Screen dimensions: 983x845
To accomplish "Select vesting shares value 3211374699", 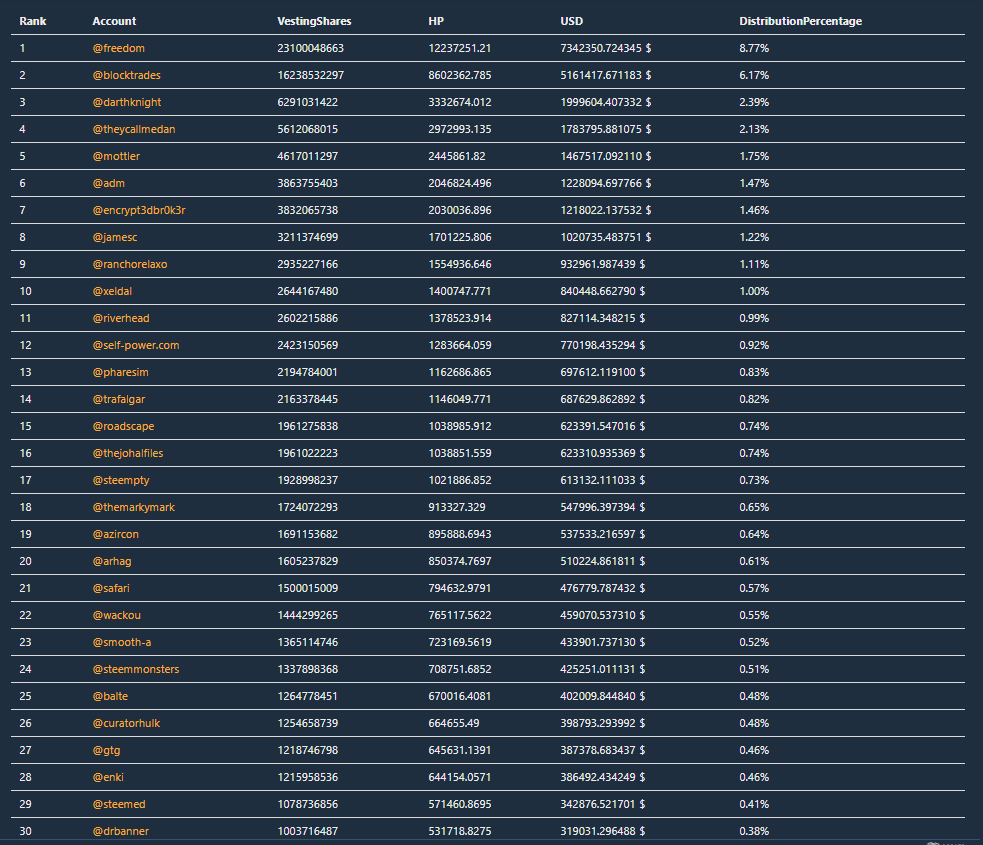I will [308, 237].
